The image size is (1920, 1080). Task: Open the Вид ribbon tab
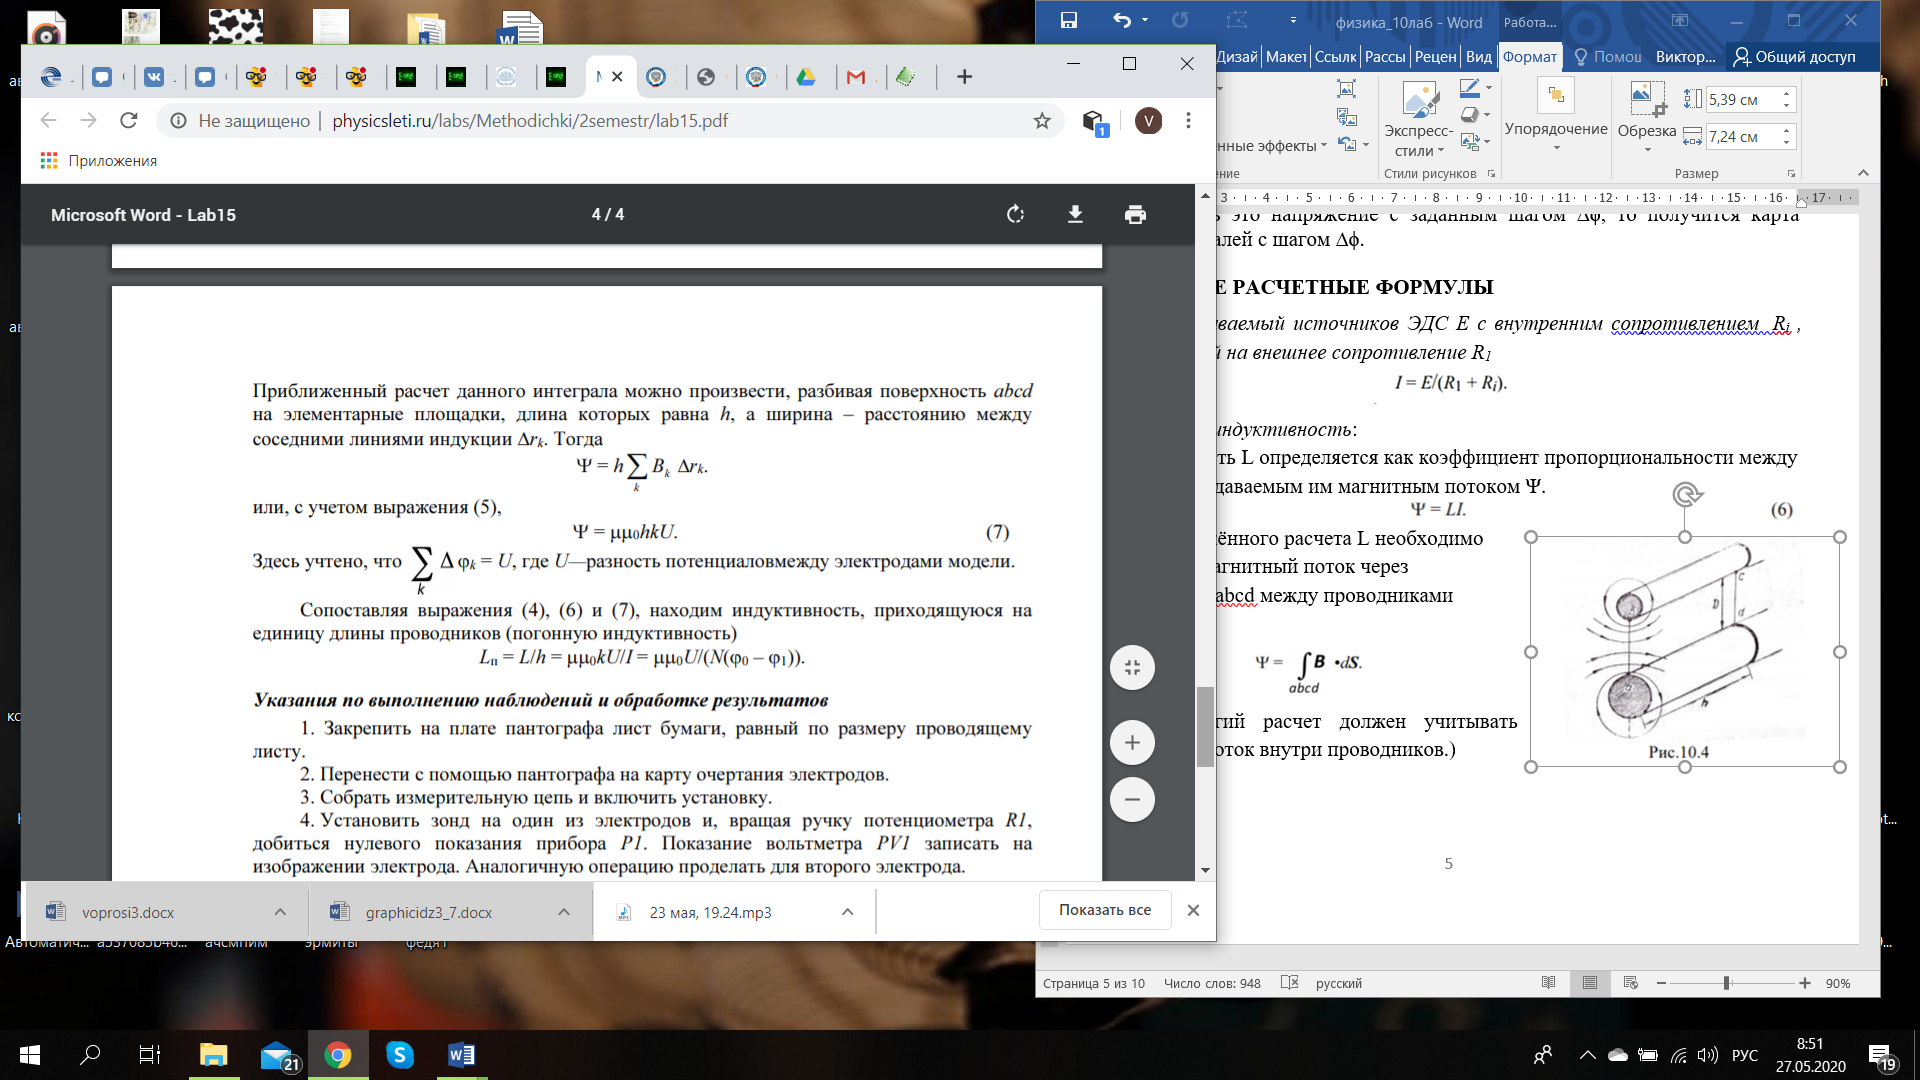coord(1479,57)
